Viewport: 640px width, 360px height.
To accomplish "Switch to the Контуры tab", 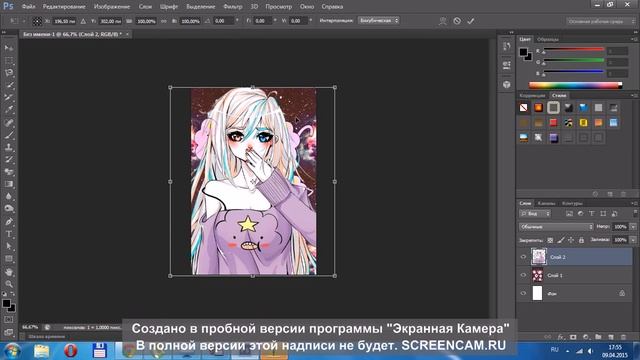I will (x=572, y=203).
